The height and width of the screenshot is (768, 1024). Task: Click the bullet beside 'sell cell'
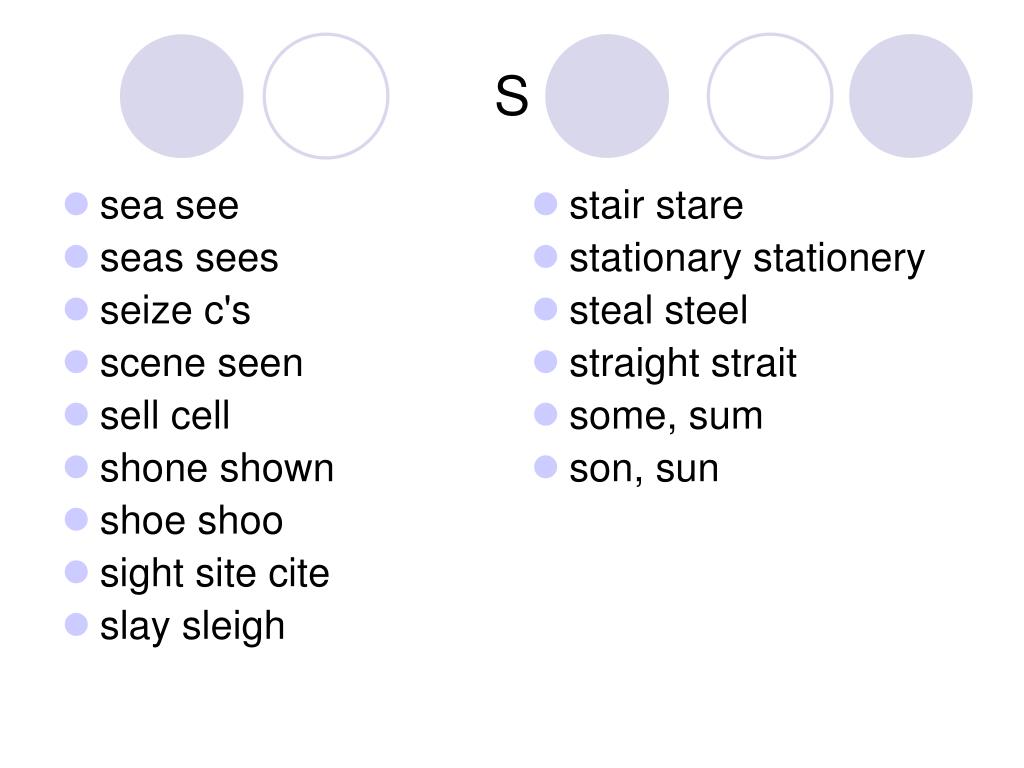(76, 414)
